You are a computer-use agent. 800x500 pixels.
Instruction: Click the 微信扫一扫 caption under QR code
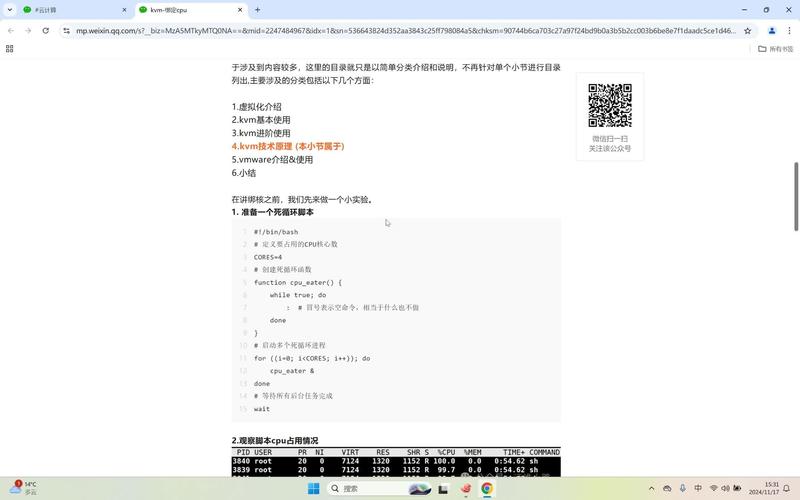[610, 139]
